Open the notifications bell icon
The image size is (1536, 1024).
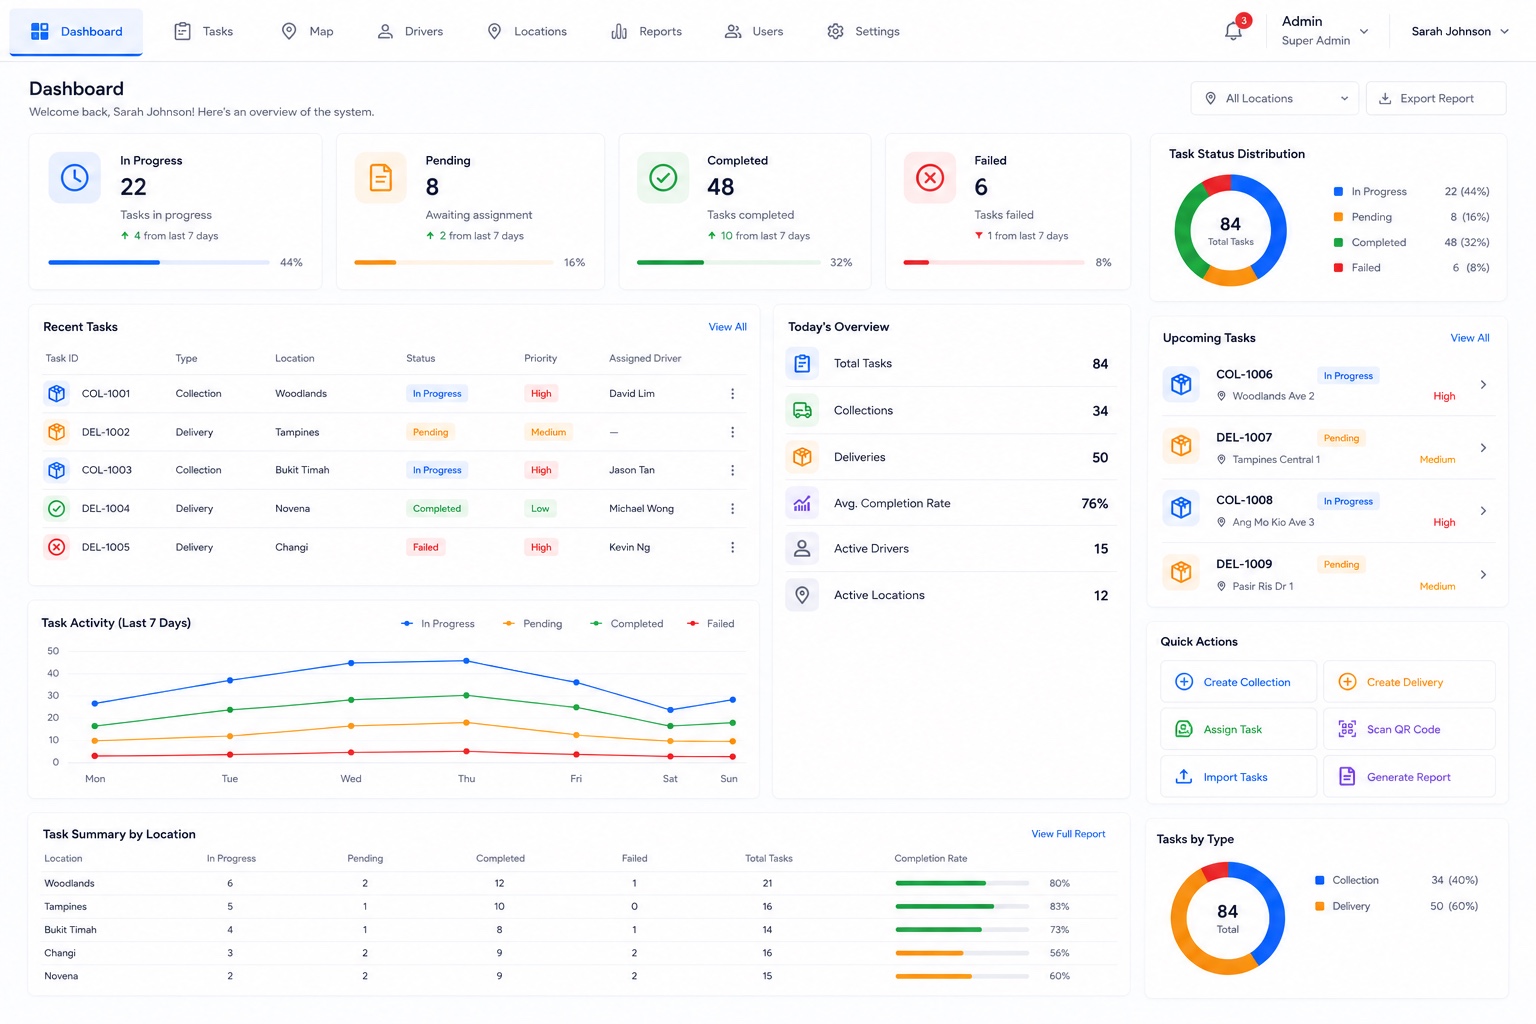1234,31
